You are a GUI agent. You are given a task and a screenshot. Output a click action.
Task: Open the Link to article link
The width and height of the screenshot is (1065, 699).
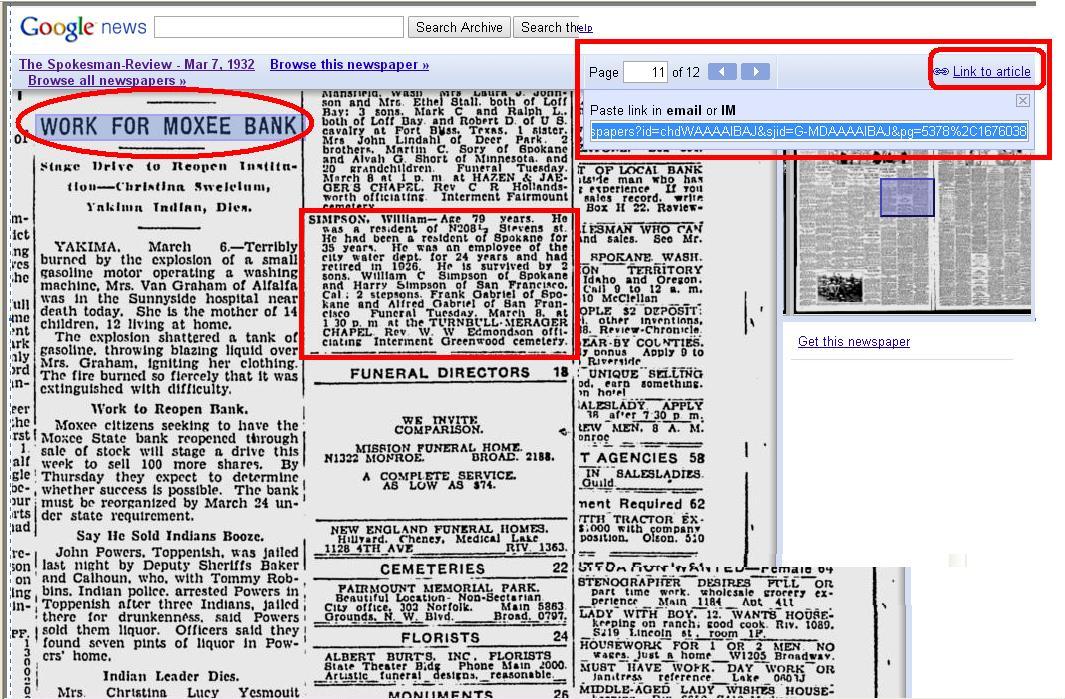991,71
